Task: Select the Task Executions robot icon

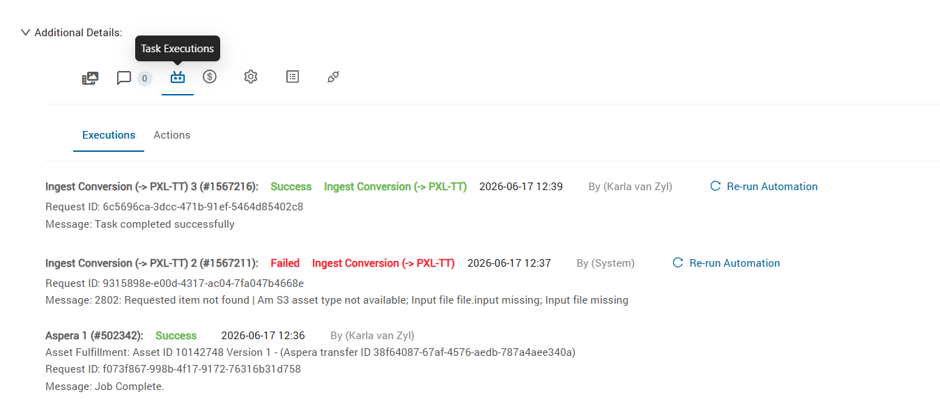Action: click(177, 77)
